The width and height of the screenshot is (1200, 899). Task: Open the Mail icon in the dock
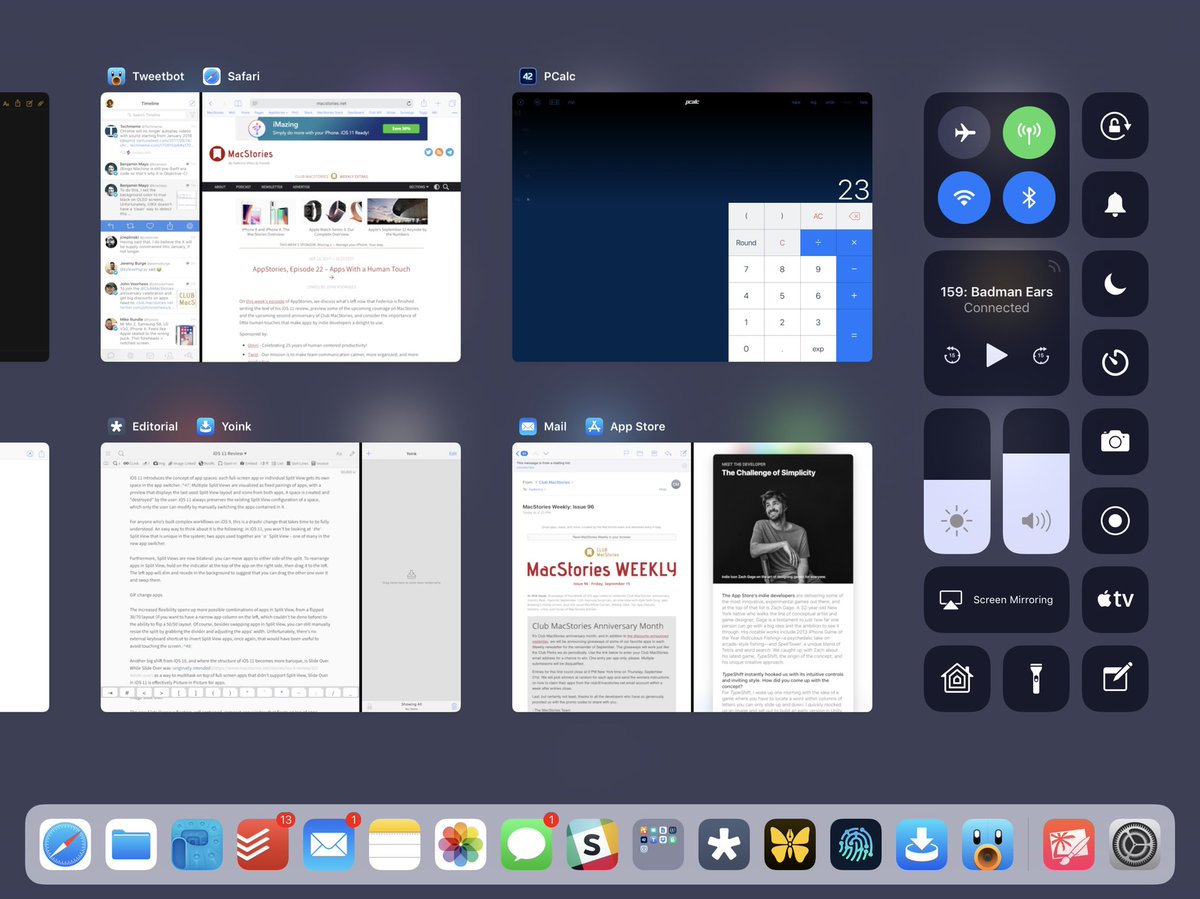[x=329, y=845]
